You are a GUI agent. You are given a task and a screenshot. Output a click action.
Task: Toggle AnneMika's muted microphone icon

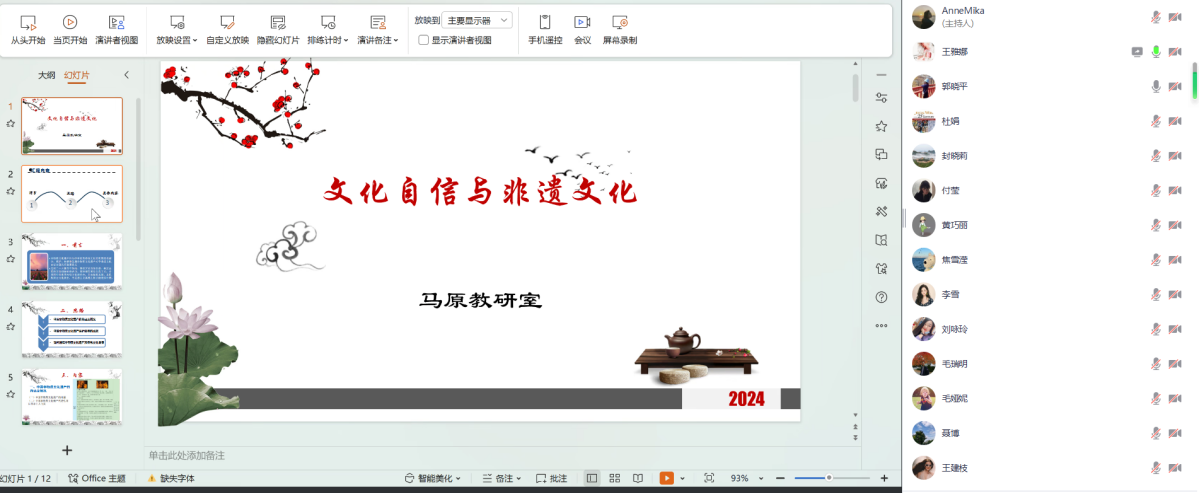pos(1156,17)
